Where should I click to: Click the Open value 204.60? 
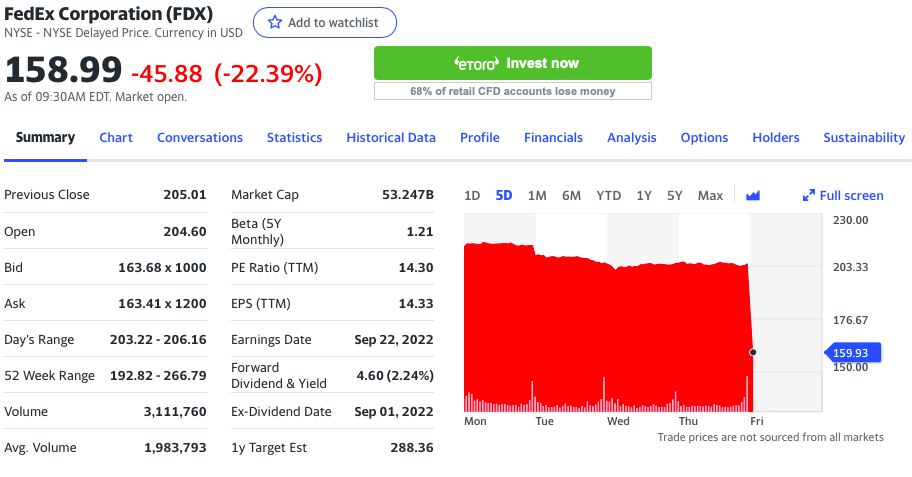(x=184, y=232)
